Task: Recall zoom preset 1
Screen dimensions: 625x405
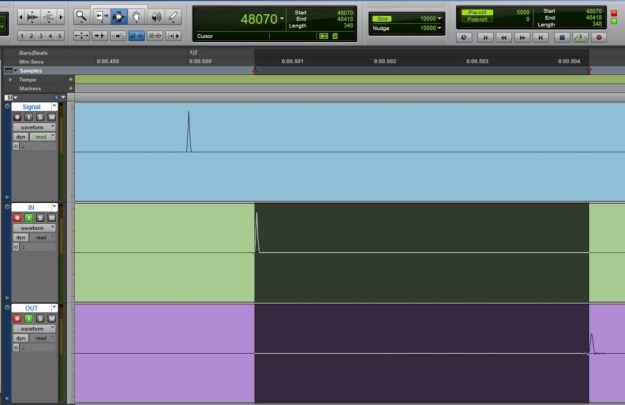Action: click(22, 36)
